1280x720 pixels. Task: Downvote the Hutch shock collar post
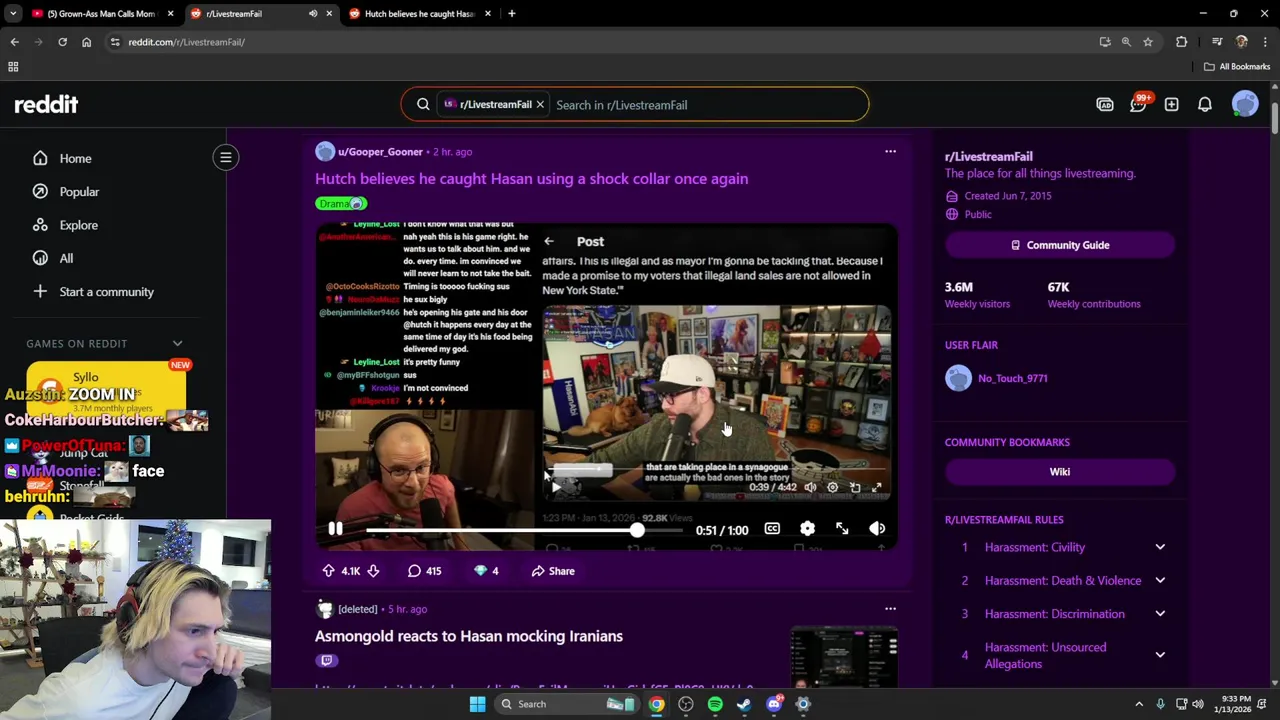click(x=373, y=571)
